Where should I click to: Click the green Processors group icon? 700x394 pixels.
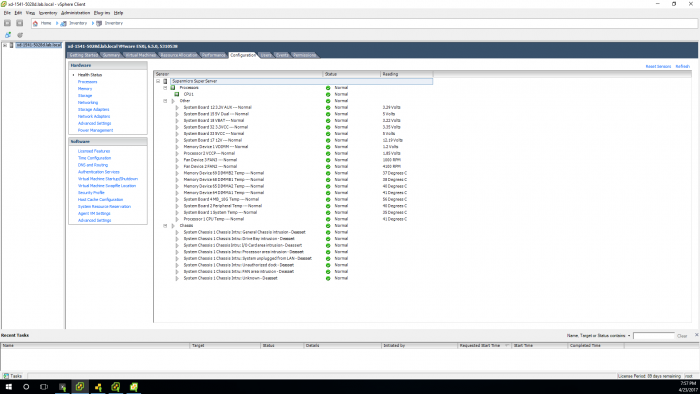click(x=173, y=88)
